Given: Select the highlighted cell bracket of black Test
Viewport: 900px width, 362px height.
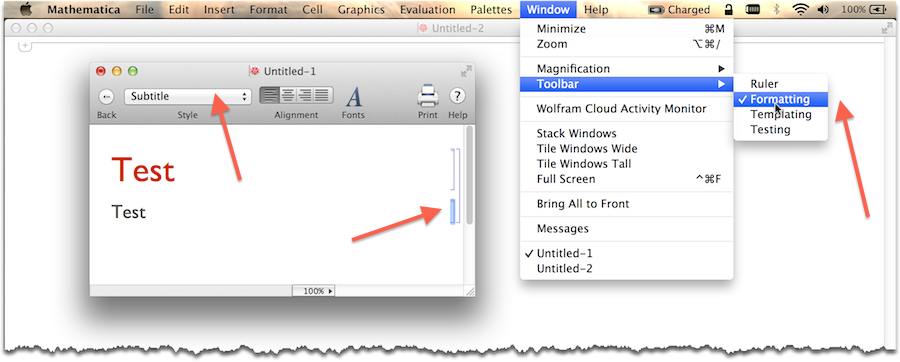Looking at the screenshot, I should tap(453, 211).
